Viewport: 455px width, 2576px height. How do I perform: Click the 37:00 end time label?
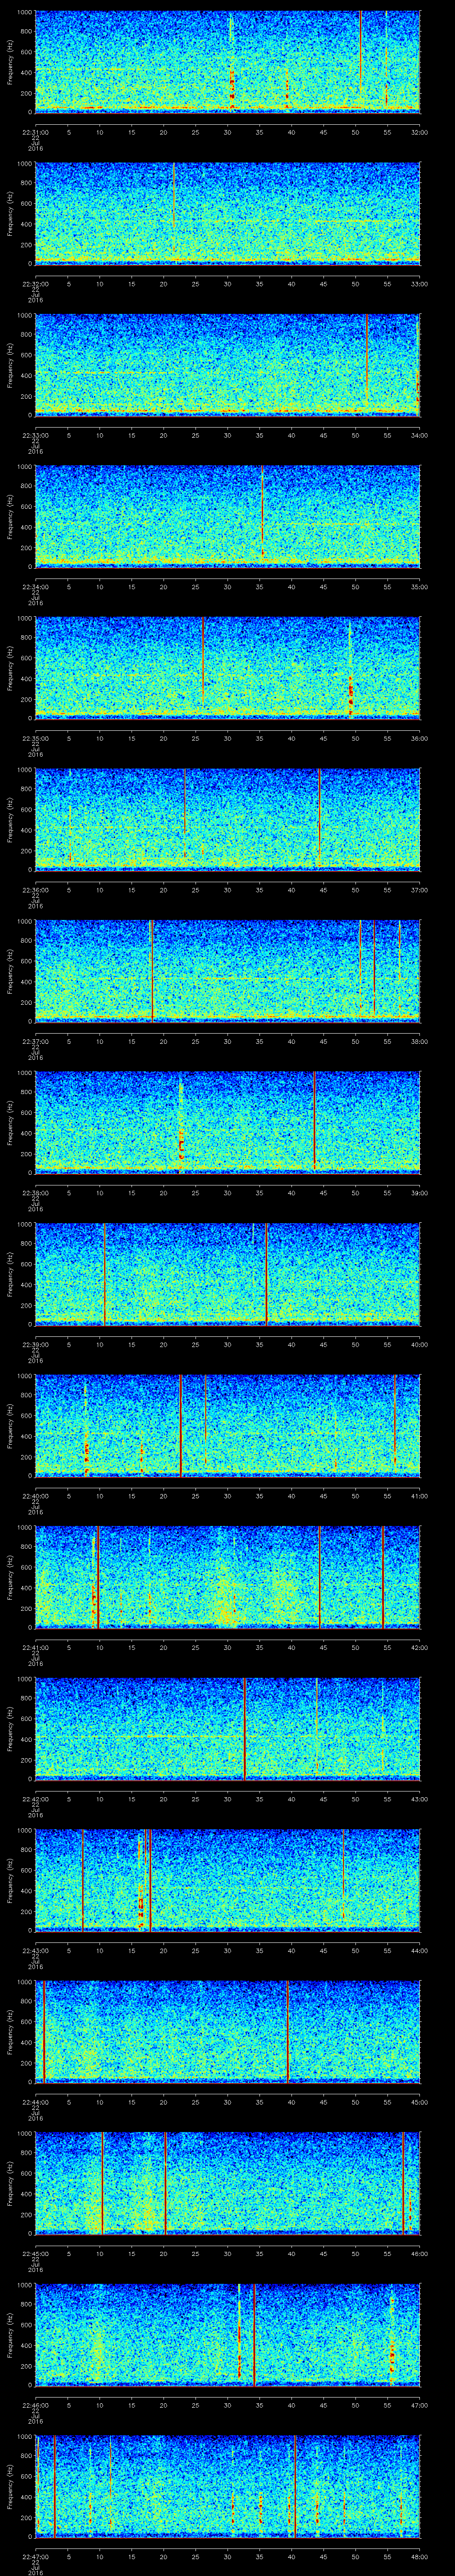419,890
